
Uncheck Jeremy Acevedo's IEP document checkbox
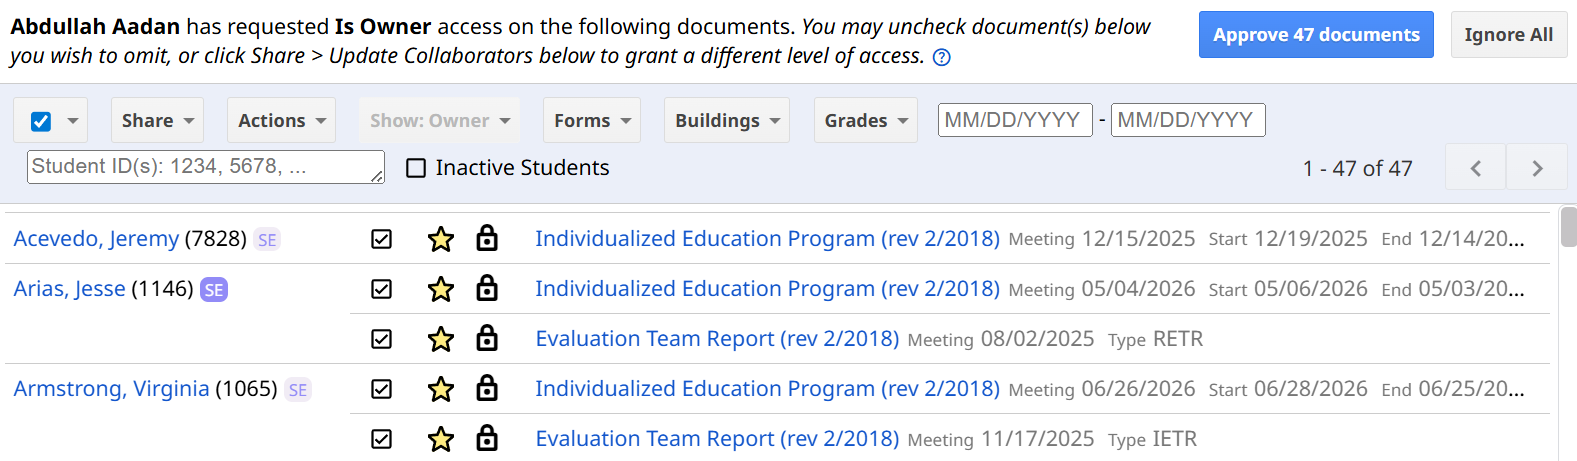(382, 239)
